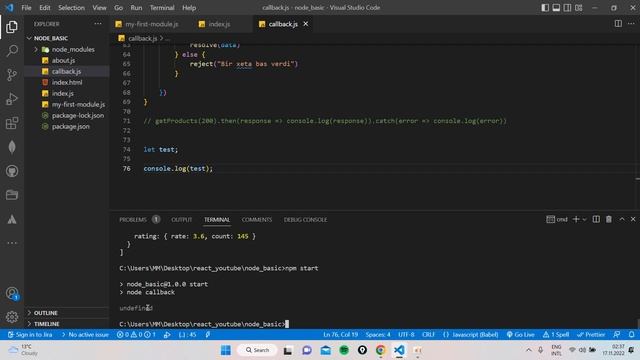
Task: Click No active issue status item
Action: 85,334
